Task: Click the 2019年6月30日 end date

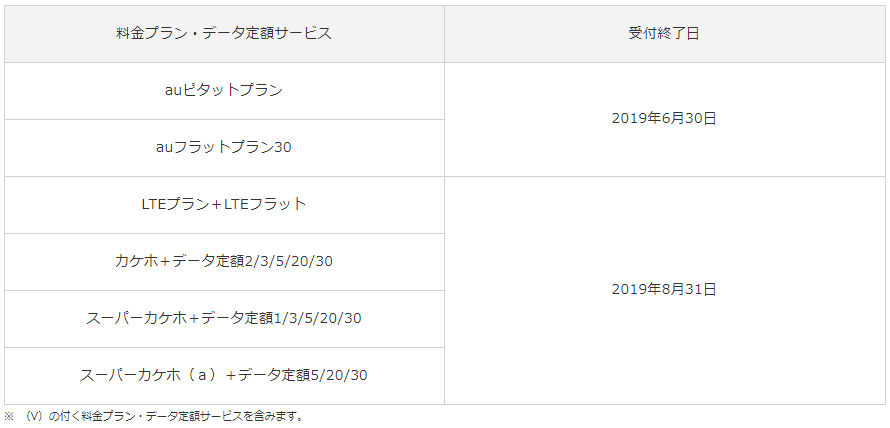Action: pyautogui.click(x=664, y=118)
